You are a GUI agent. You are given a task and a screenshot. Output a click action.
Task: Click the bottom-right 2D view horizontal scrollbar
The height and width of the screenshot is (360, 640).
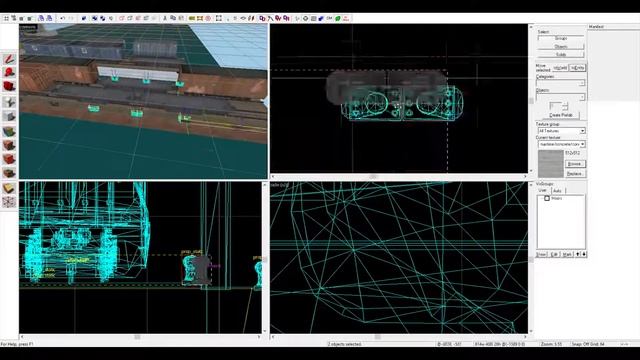[399, 337]
